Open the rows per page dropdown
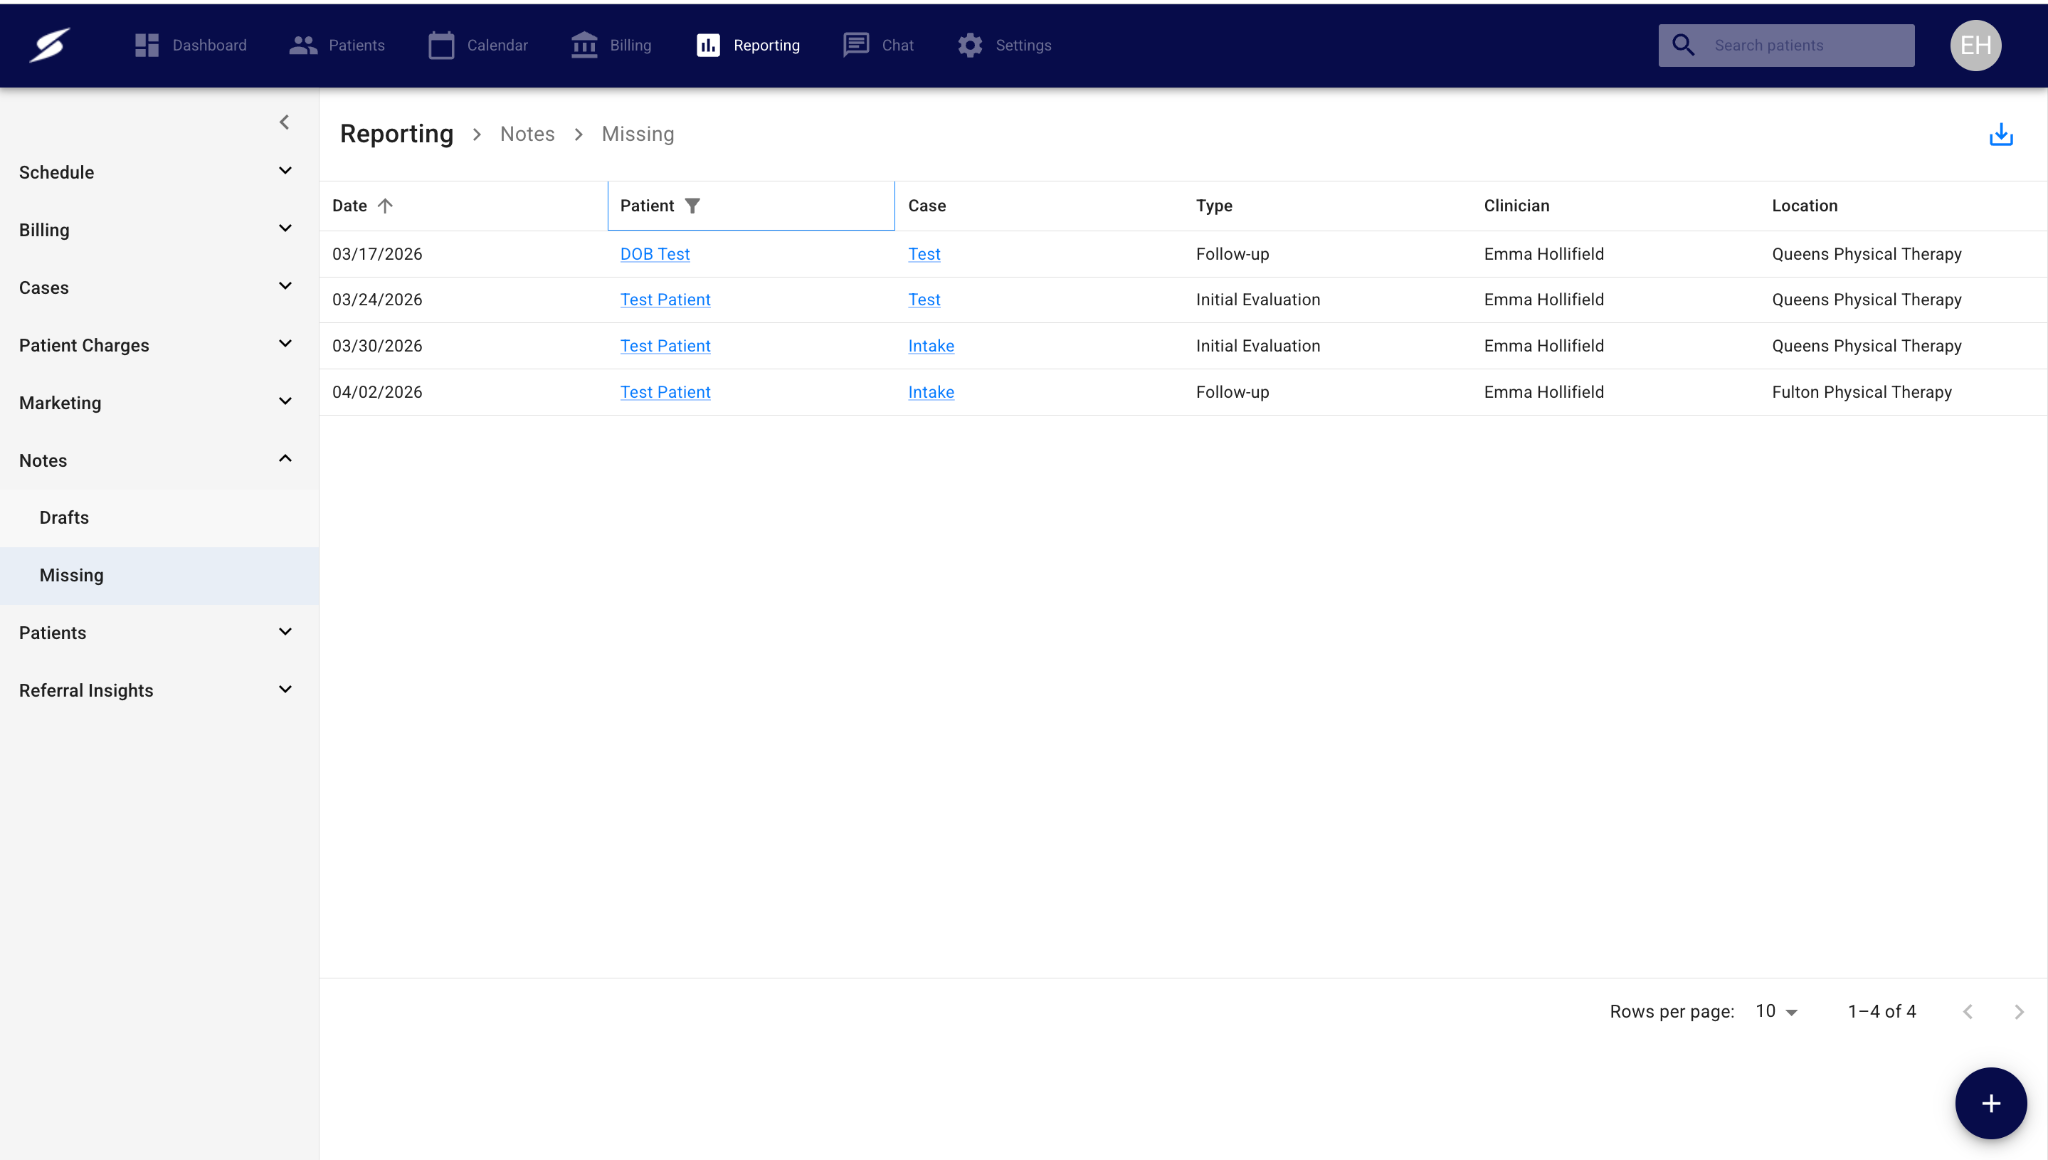Viewport: 2048px width, 1160px height. point(1777,1012)
